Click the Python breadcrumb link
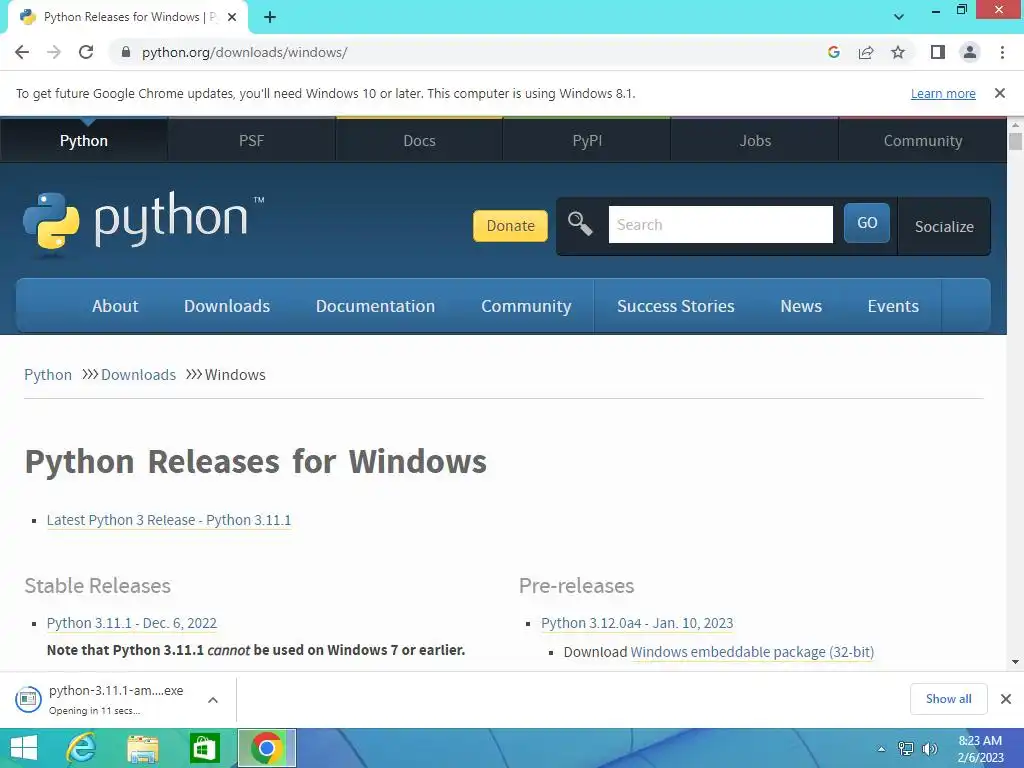Viewport: 1024px width, 768px height. tap(48, 375)
